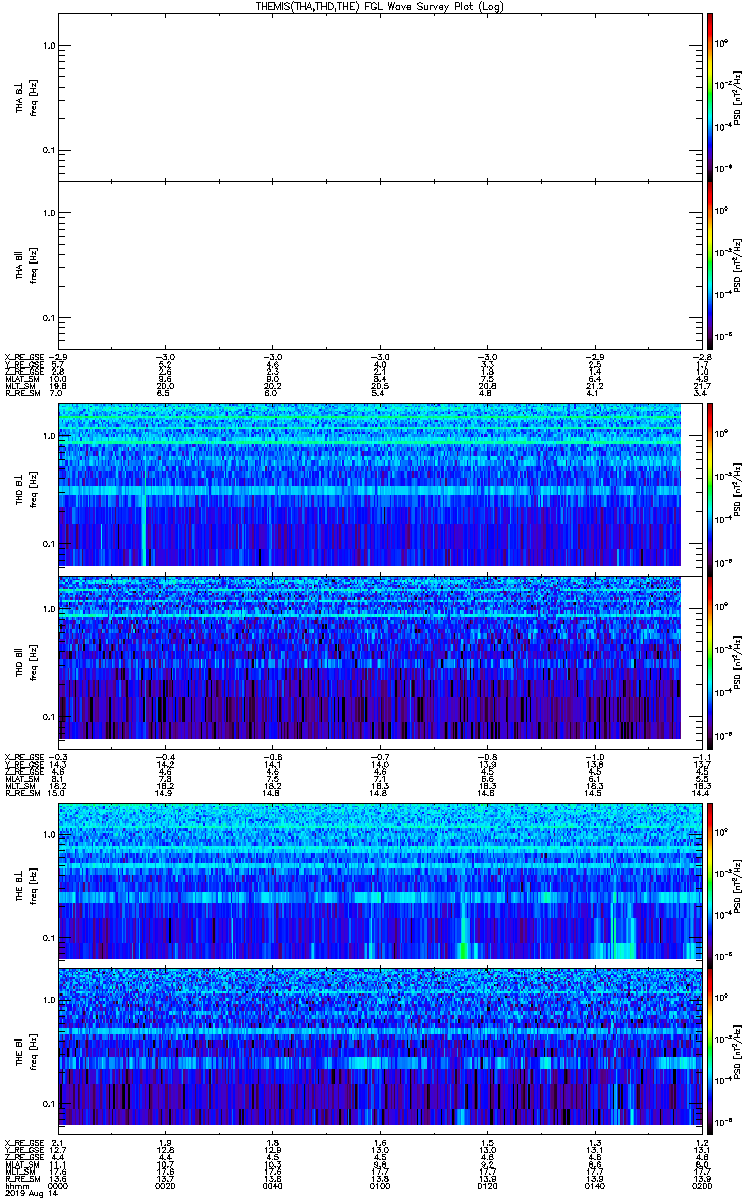Viewport: 750px width, 1200px height.
Task: Click the 0200 time tick label
Action: coord(700,1186)
